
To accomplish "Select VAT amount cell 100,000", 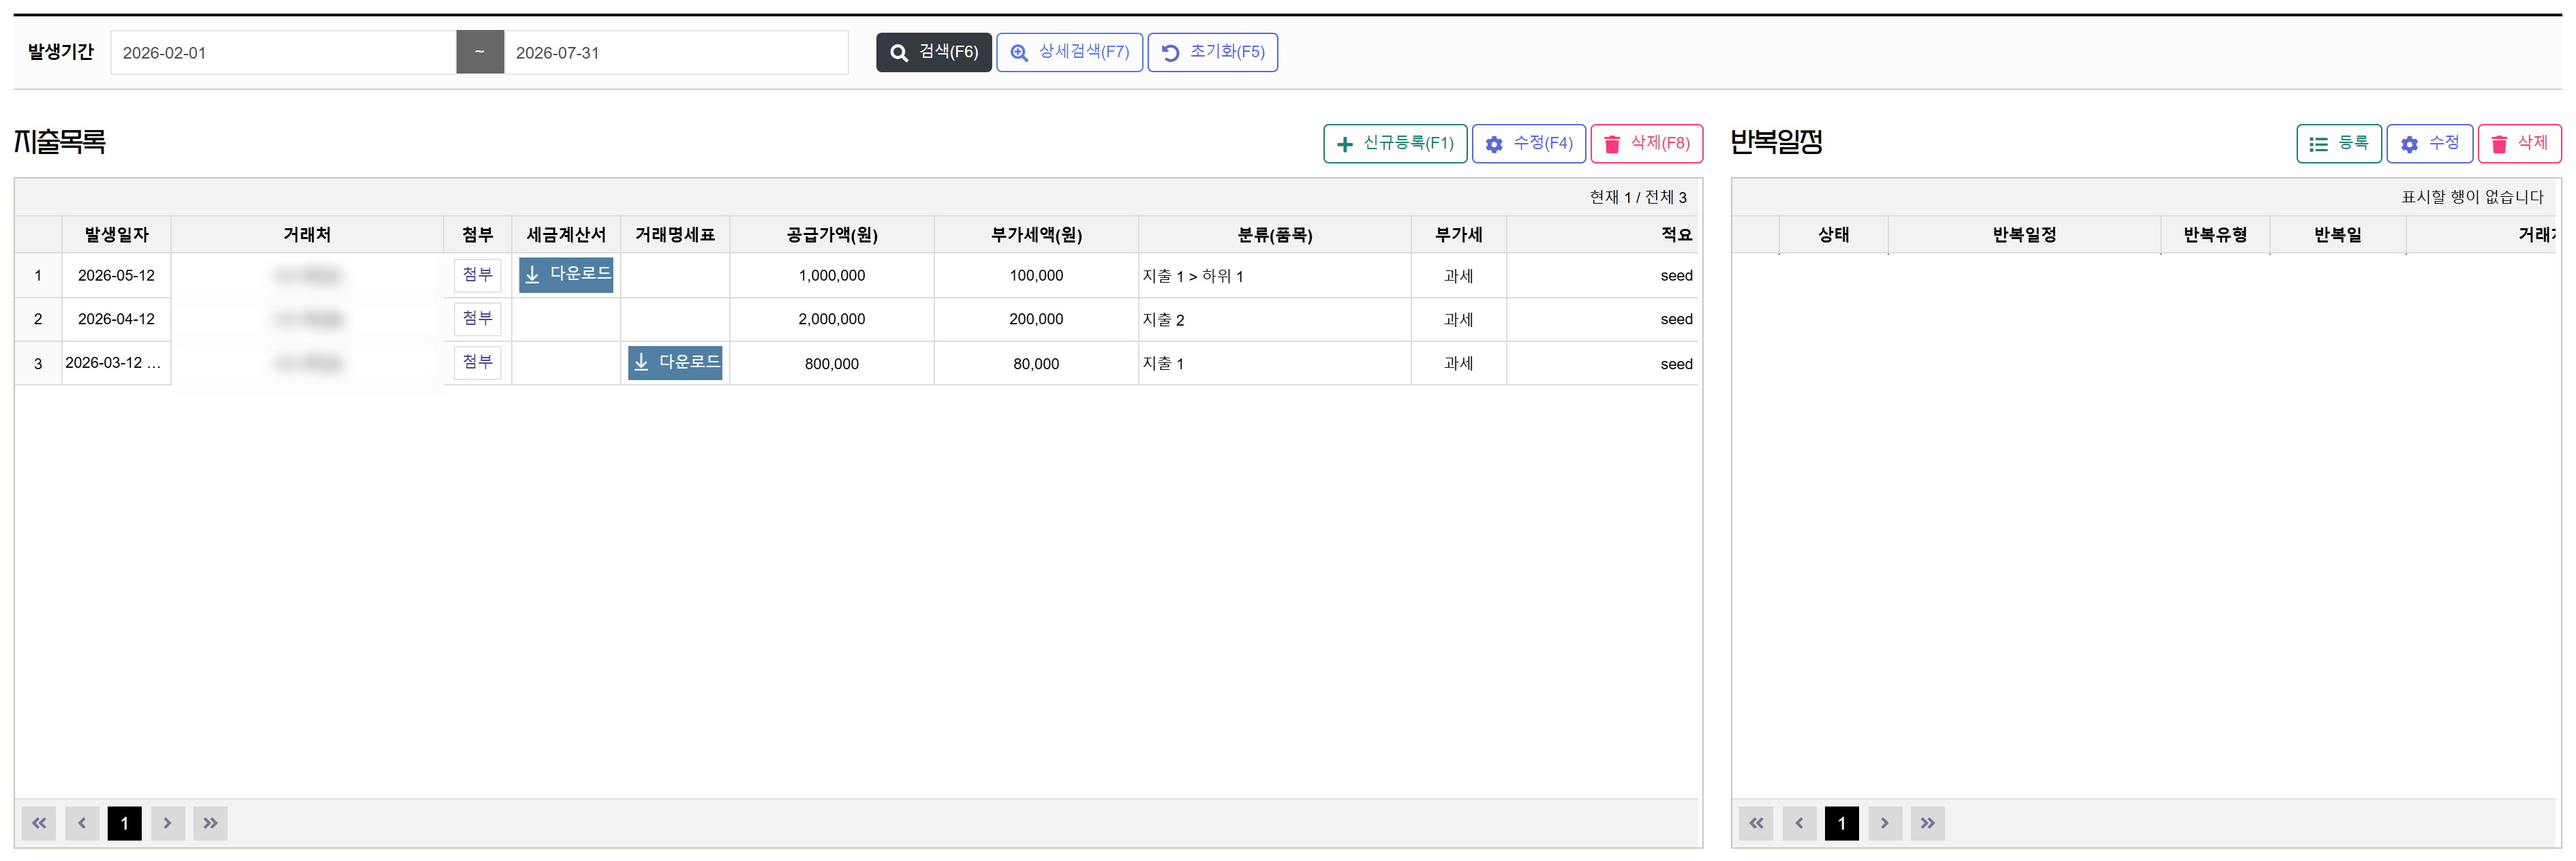I will click(1036, 276).
